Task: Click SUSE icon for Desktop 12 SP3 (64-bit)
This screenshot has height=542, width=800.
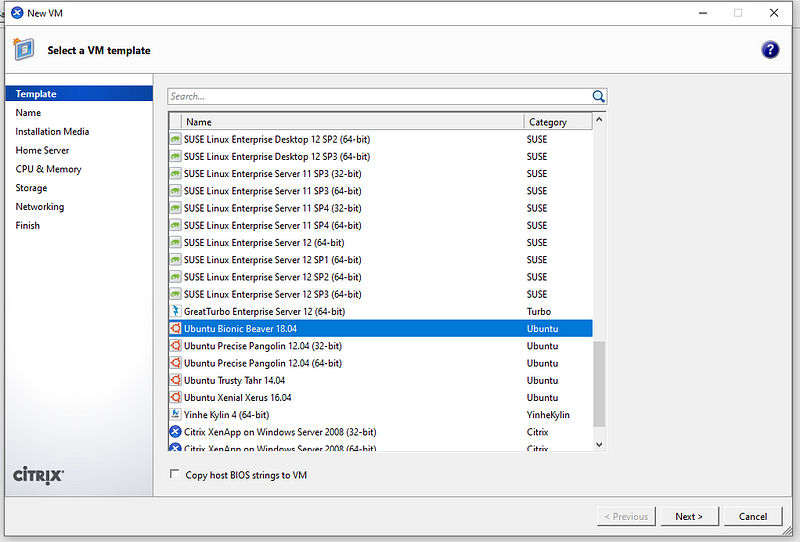Action: click(175, 156)
